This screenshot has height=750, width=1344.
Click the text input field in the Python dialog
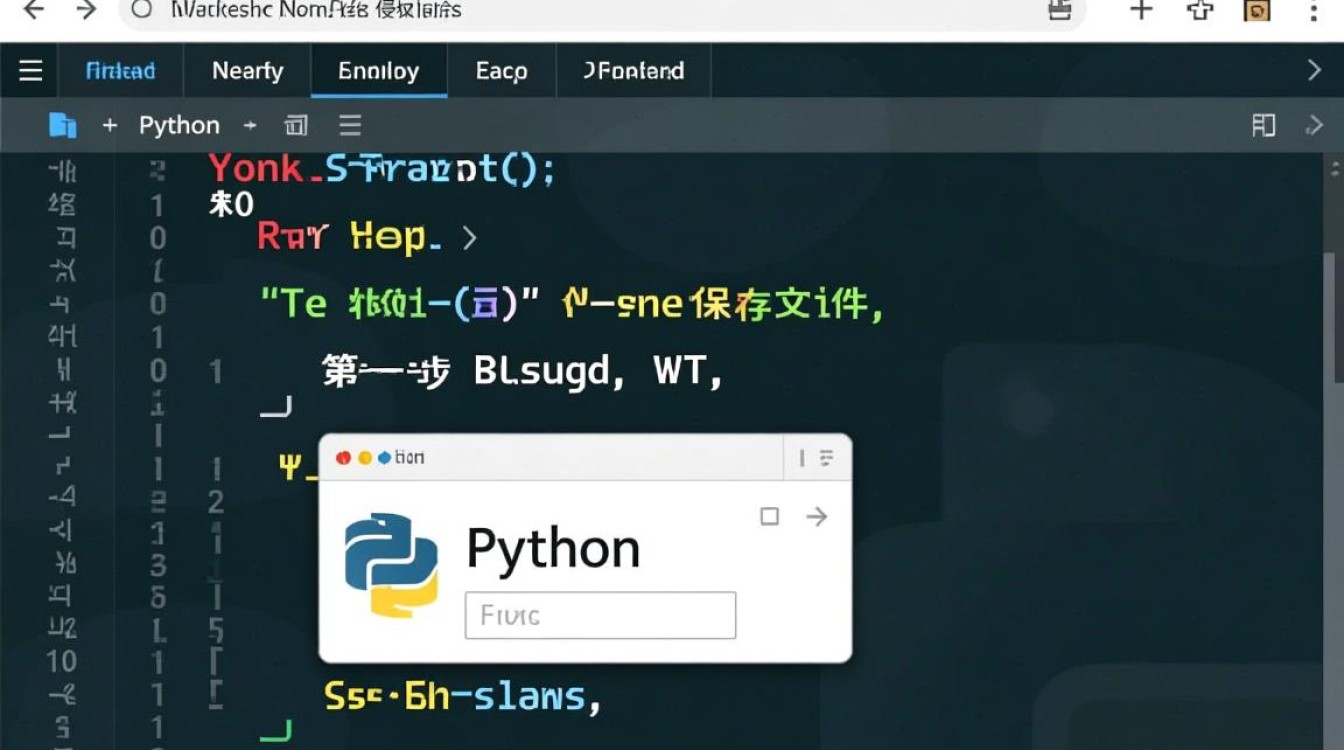(x=599, y=615)
